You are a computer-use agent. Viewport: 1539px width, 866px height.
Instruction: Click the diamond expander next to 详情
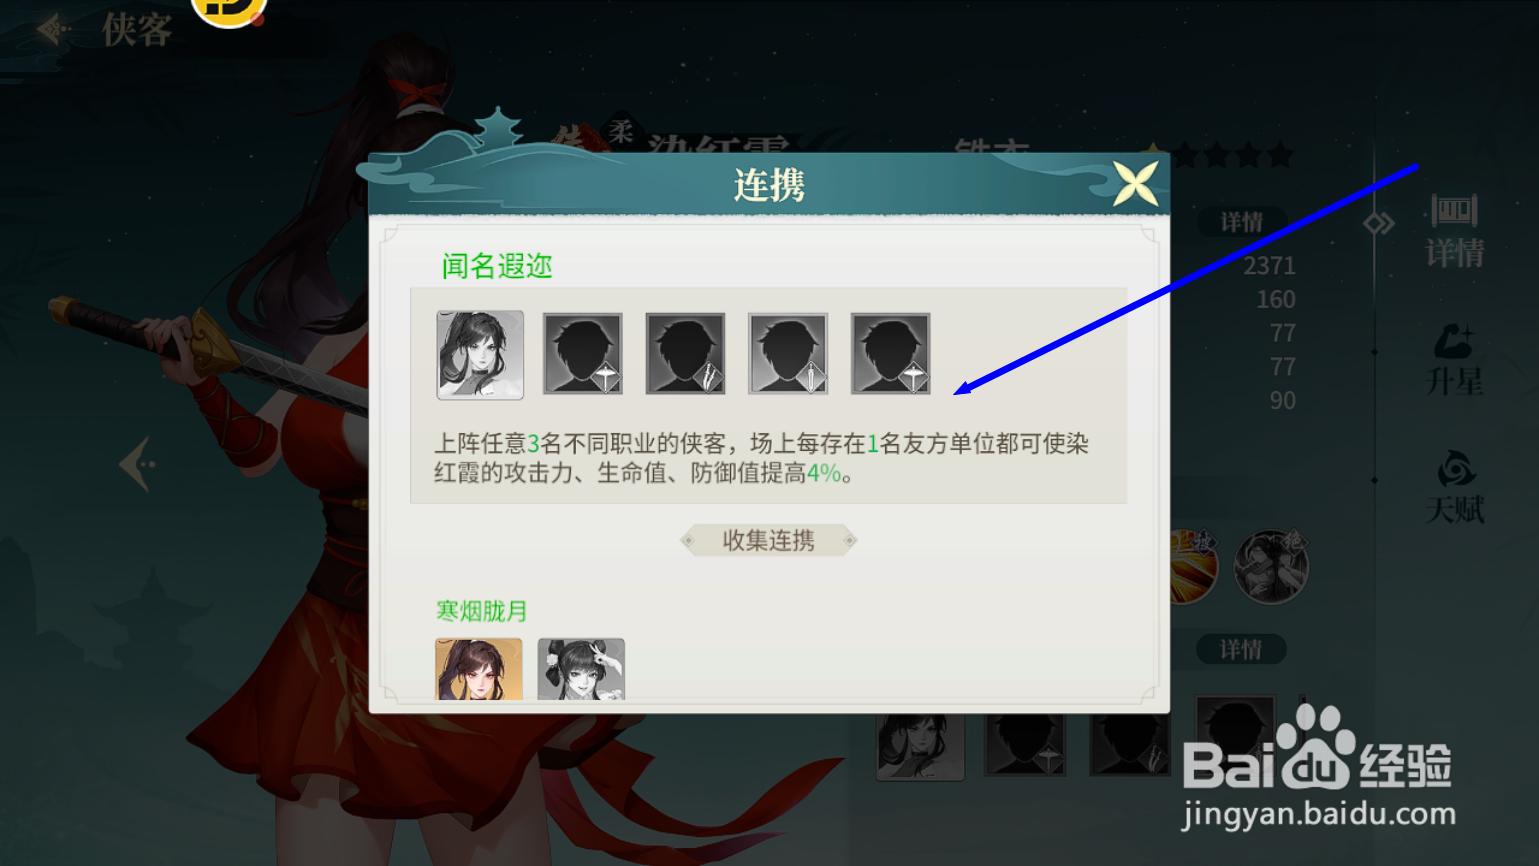point(1379,223)
